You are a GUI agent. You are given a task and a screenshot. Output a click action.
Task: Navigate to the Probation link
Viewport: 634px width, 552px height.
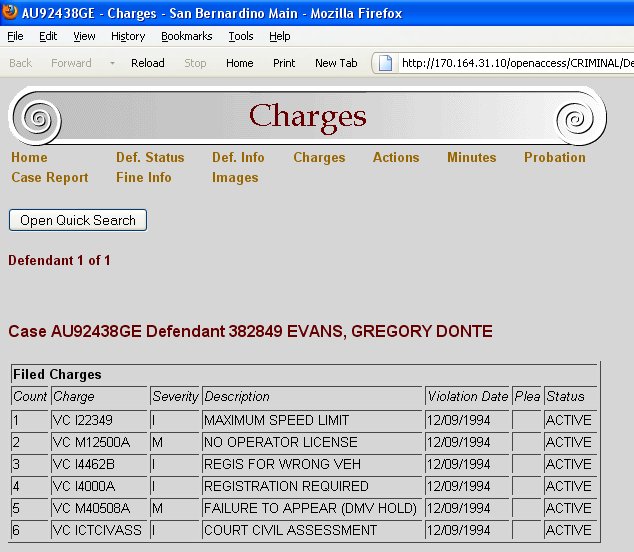(x=554, y=157)
